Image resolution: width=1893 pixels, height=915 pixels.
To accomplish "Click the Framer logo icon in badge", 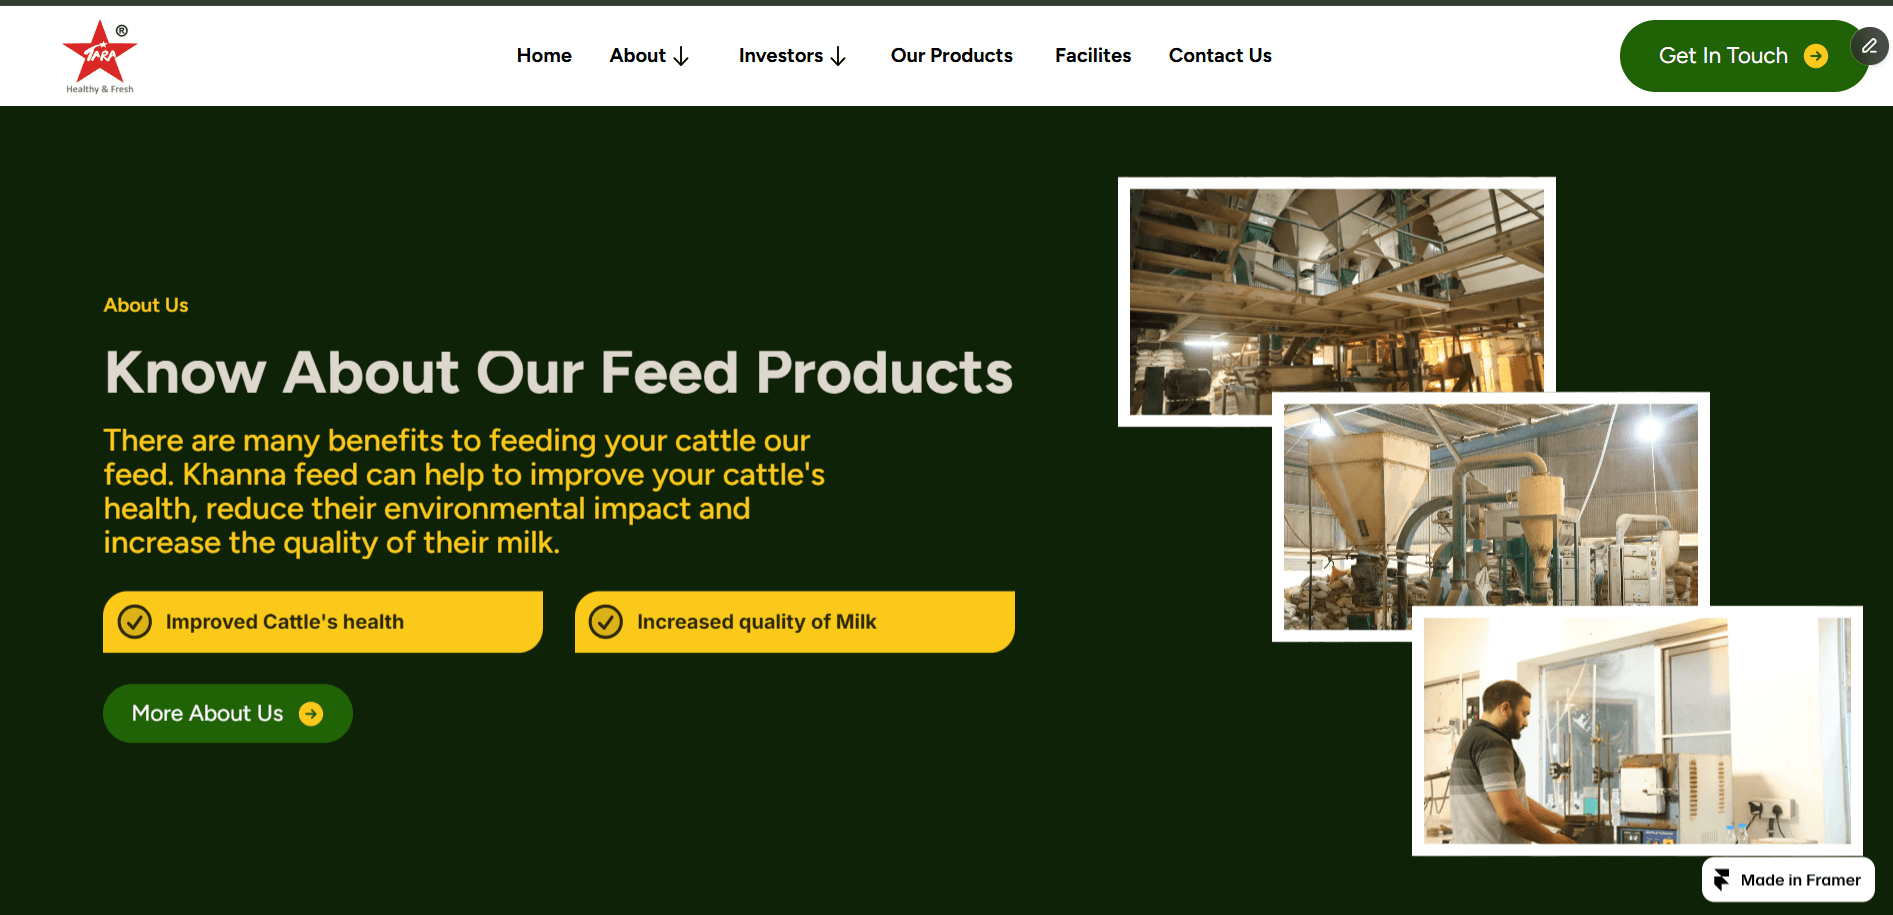I will (x=1721, y=880).
